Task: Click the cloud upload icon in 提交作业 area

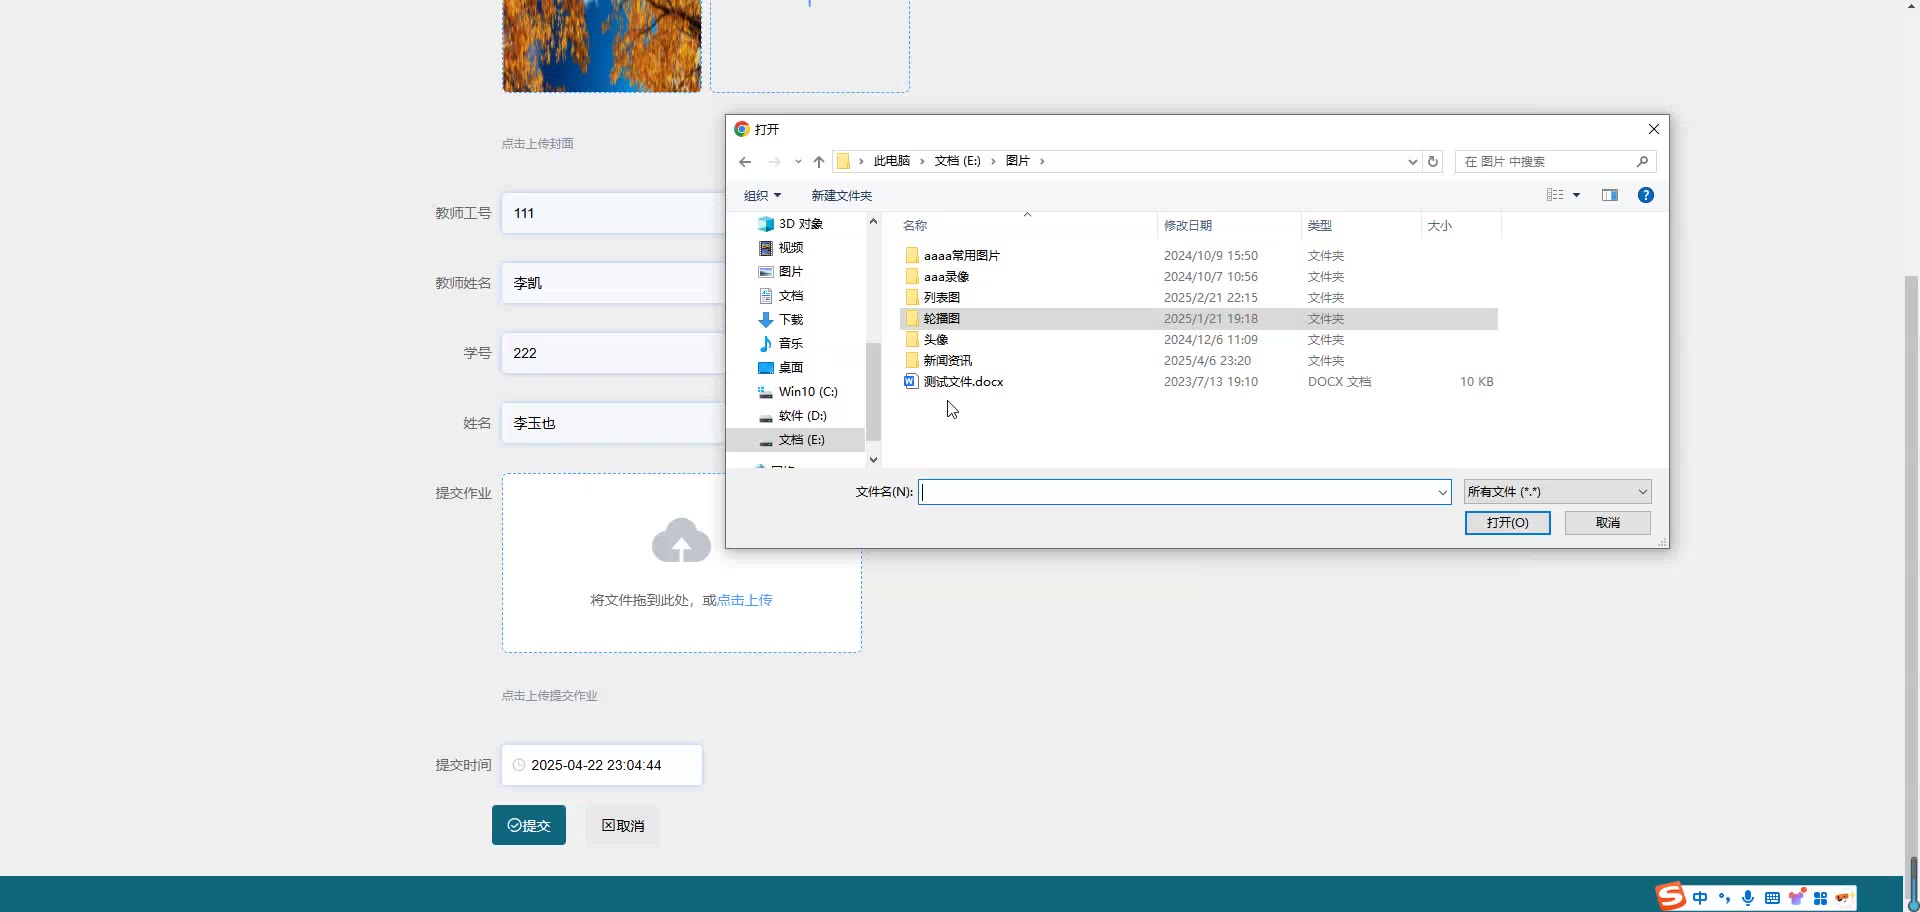Action: 681,540
